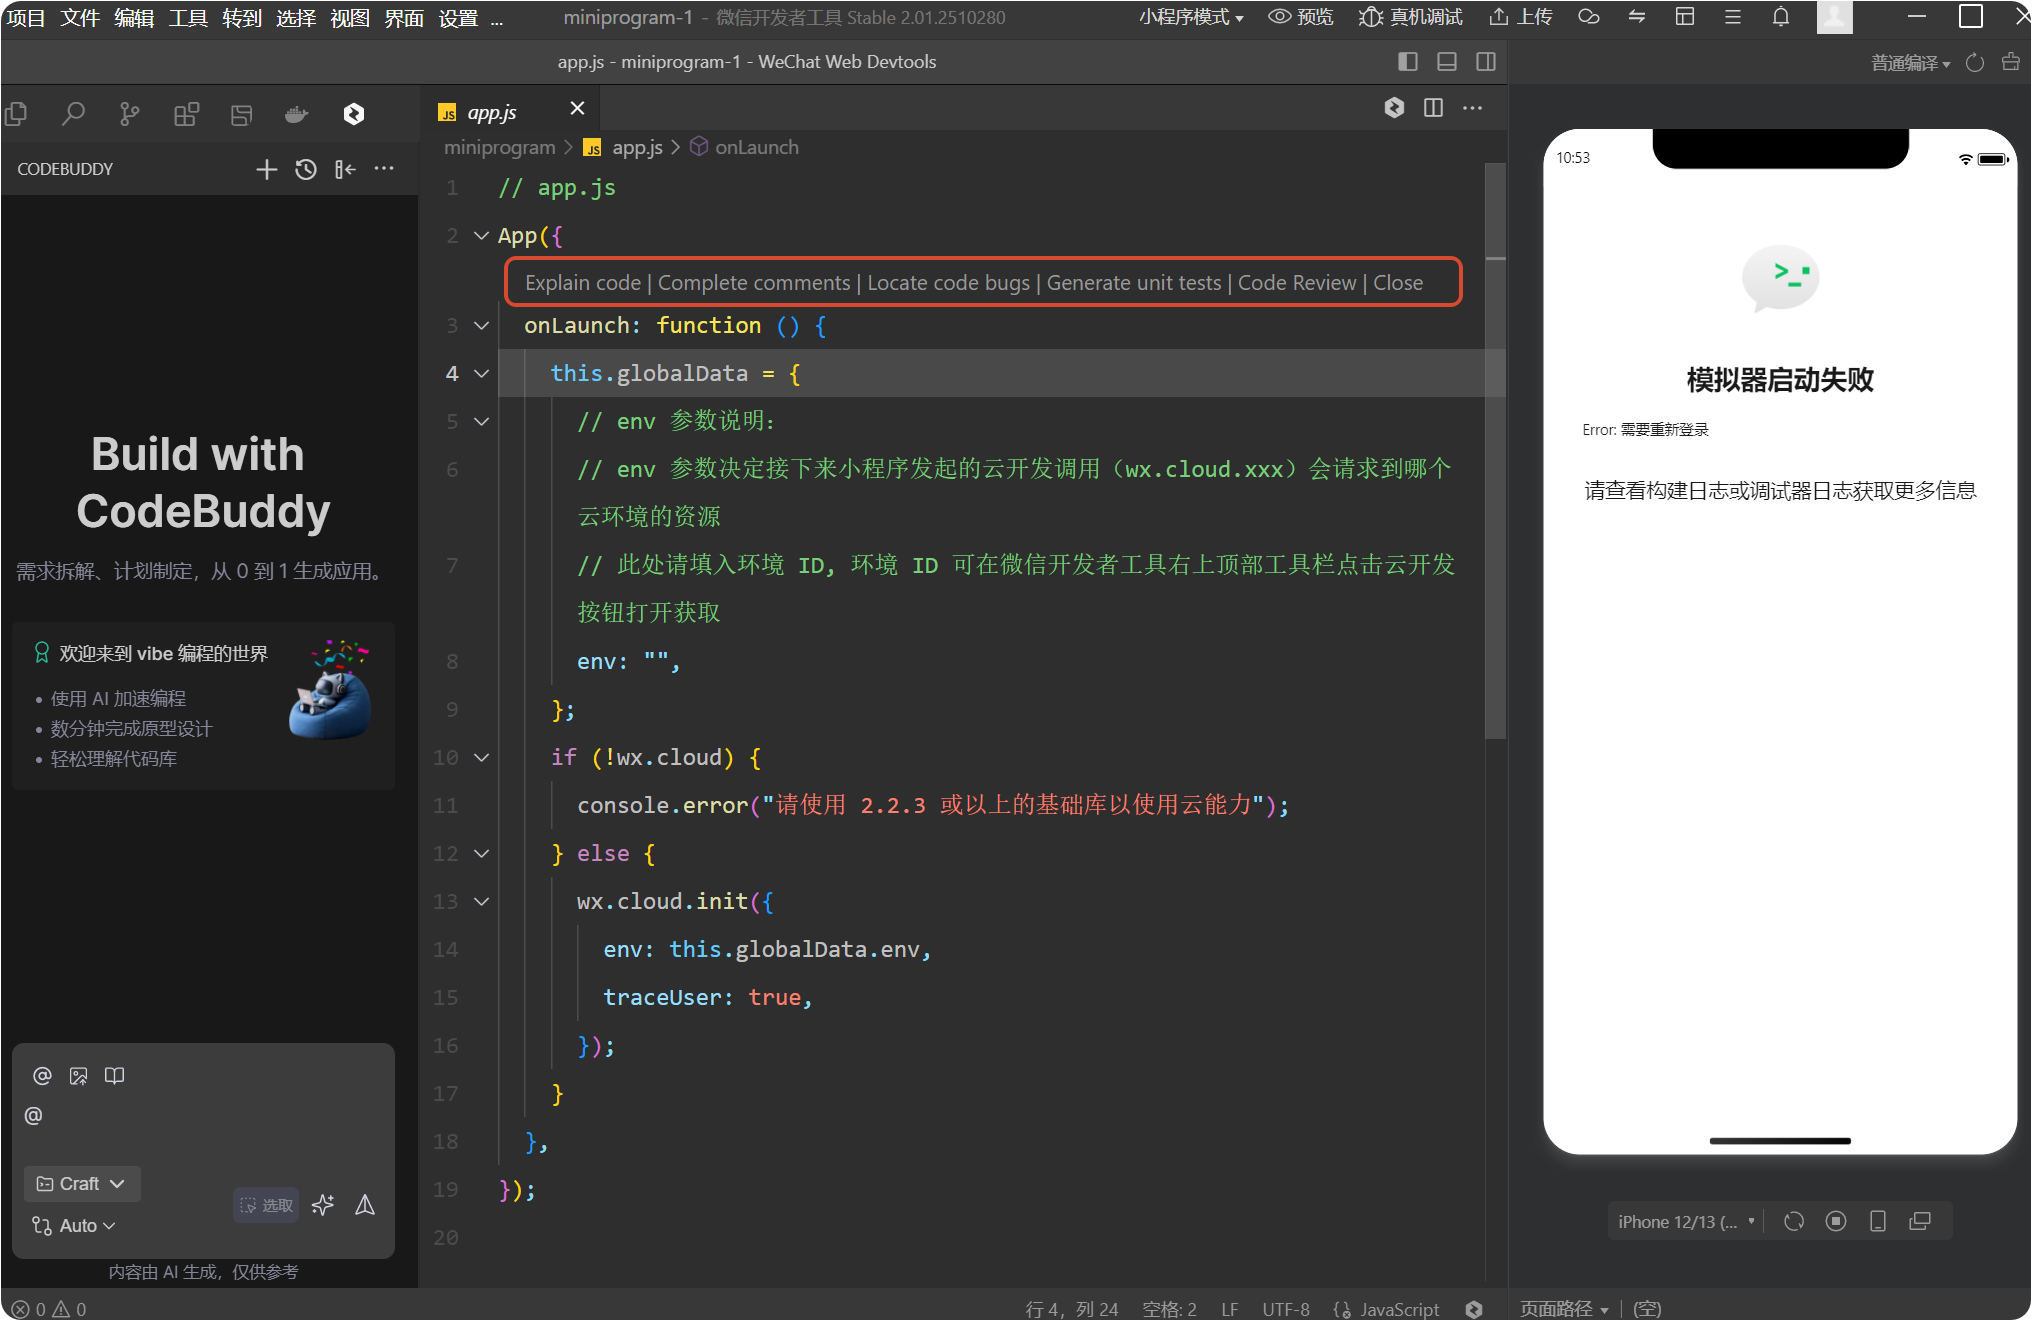Open the Docker whale icon
This screenshot has width=2032, height=1321.
(x=297, y=115)
